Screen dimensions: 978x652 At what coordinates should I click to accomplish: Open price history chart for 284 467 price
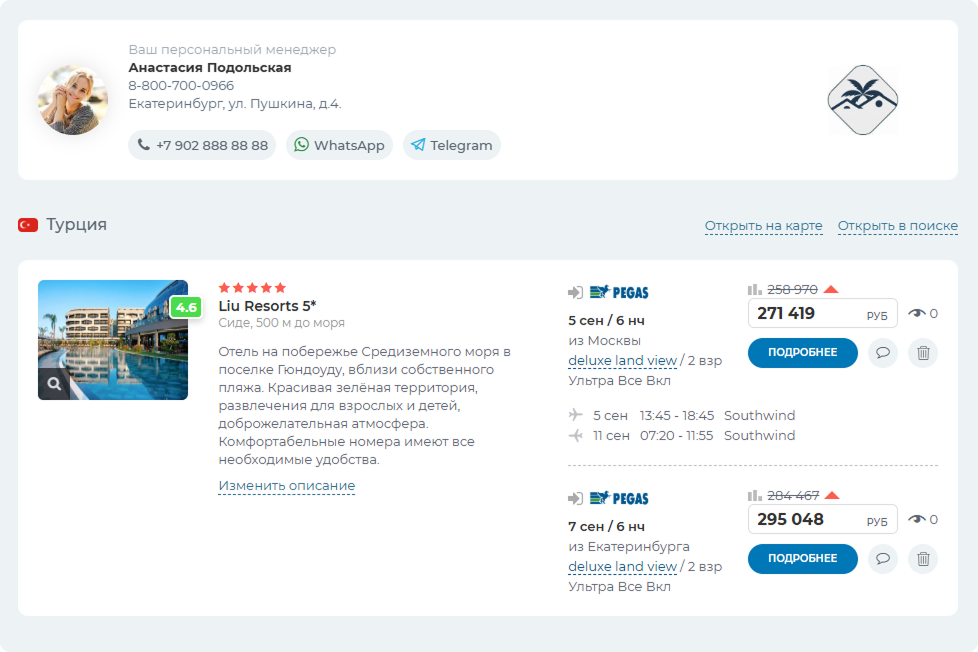click(x=755, y=495)
